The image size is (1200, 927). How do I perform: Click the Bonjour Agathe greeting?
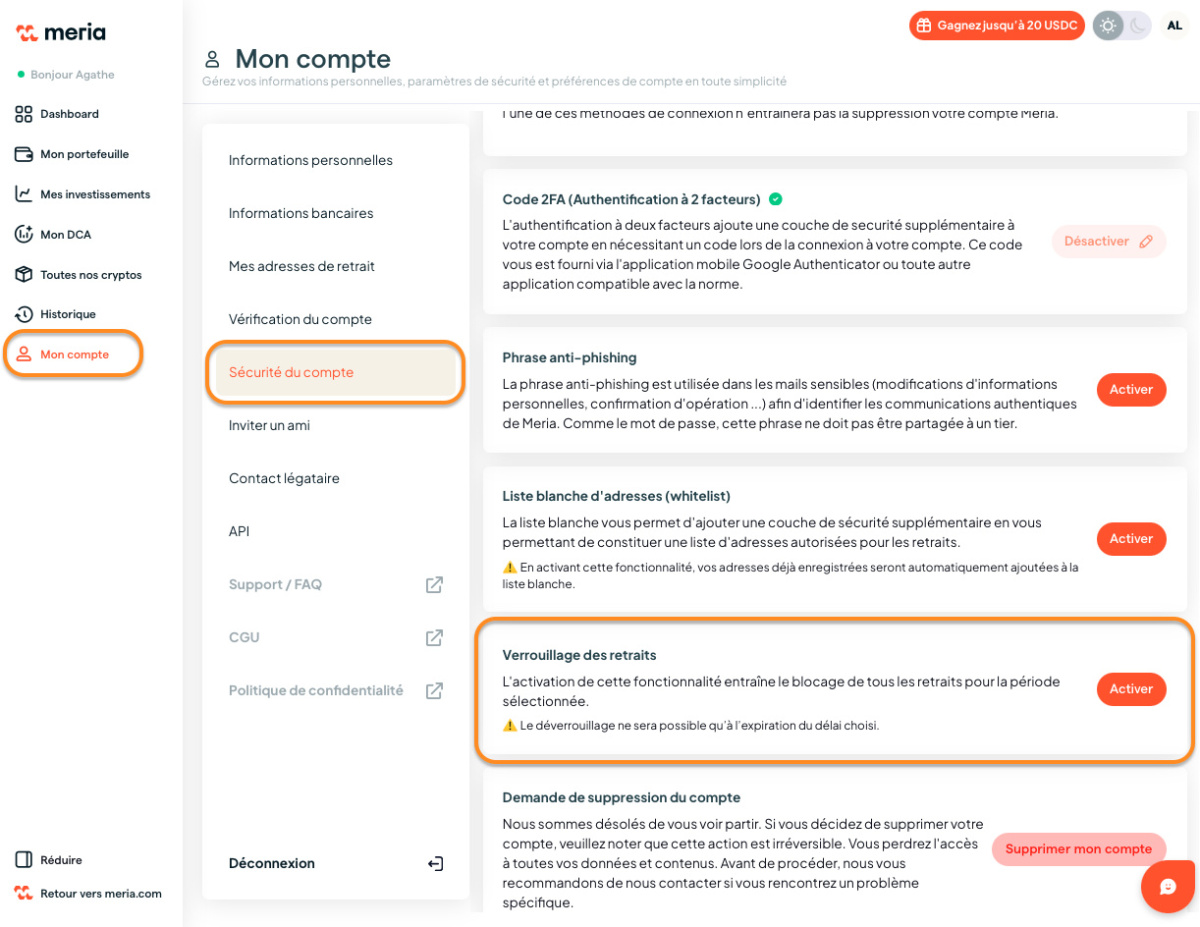[x=71, y=75]
